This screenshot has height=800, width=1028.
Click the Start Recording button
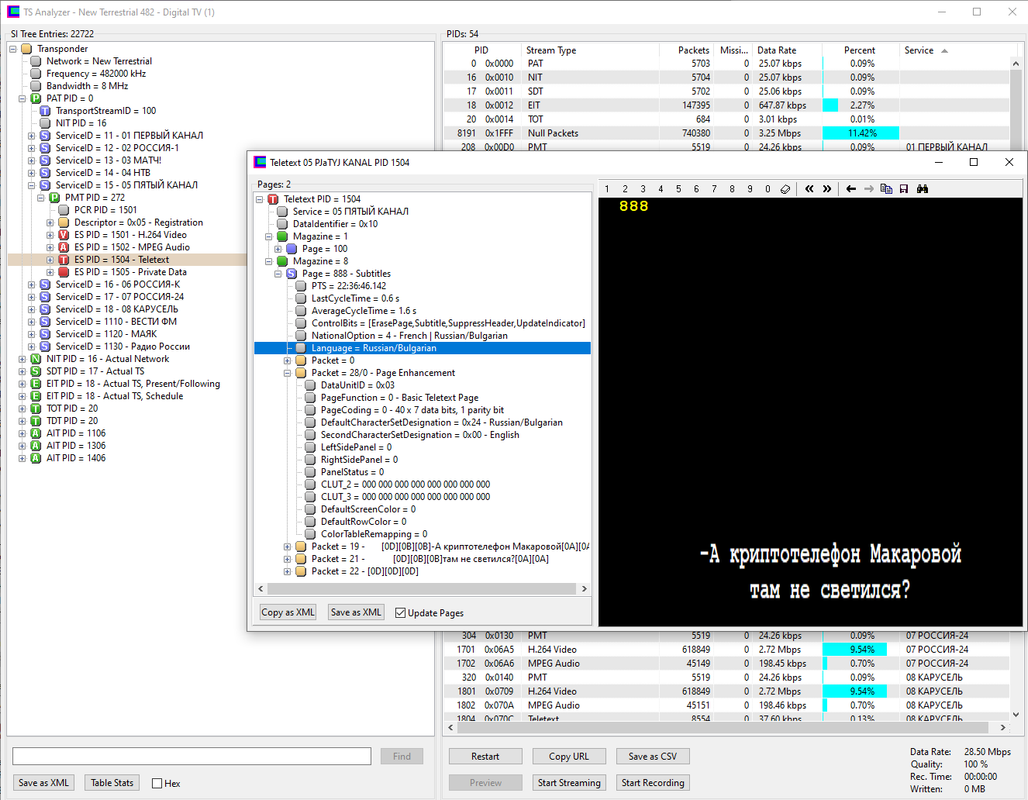(x=652, y=782)
